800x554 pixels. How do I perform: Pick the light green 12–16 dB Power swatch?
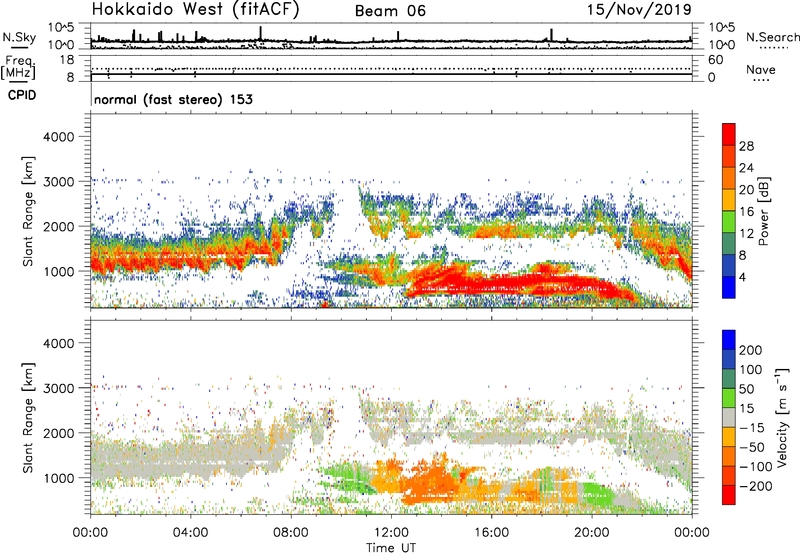(729, 221)
